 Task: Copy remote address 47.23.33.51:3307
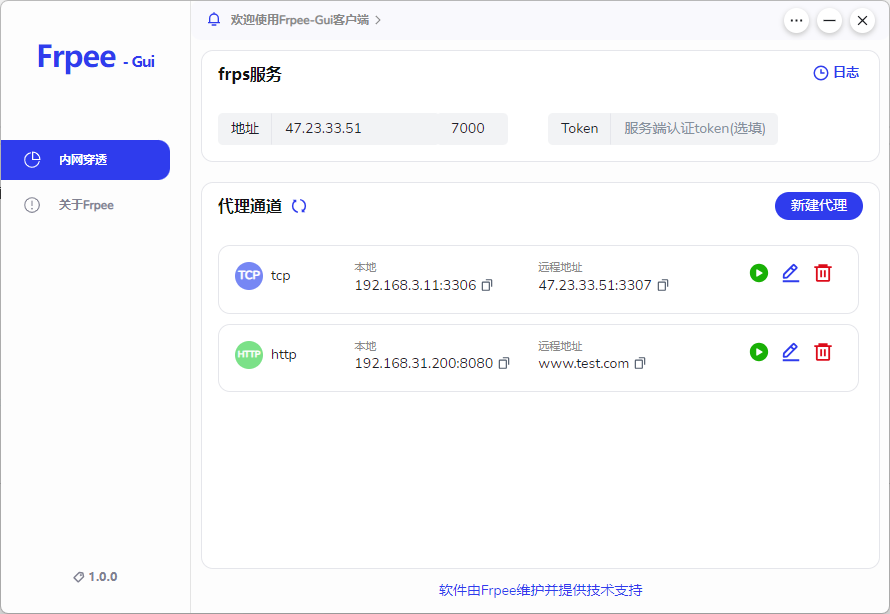(663, 285)
